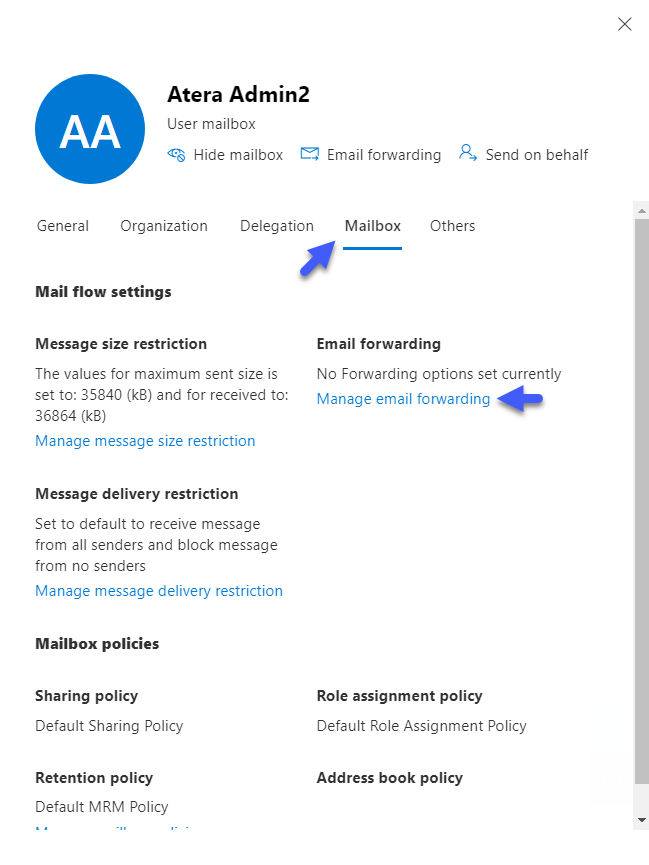Select the Delegation tab
Screen dimensions: 649x865
(276, 226)
